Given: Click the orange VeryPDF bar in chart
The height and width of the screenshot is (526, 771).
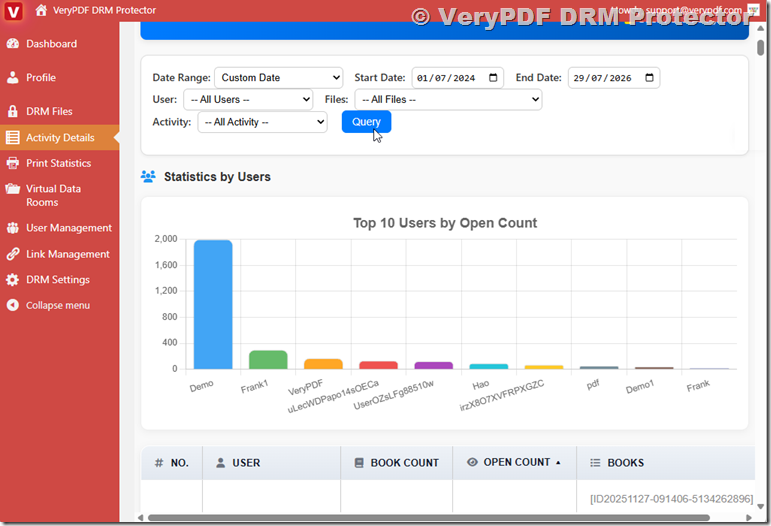Looking at the screenshot, I should 323,364.
